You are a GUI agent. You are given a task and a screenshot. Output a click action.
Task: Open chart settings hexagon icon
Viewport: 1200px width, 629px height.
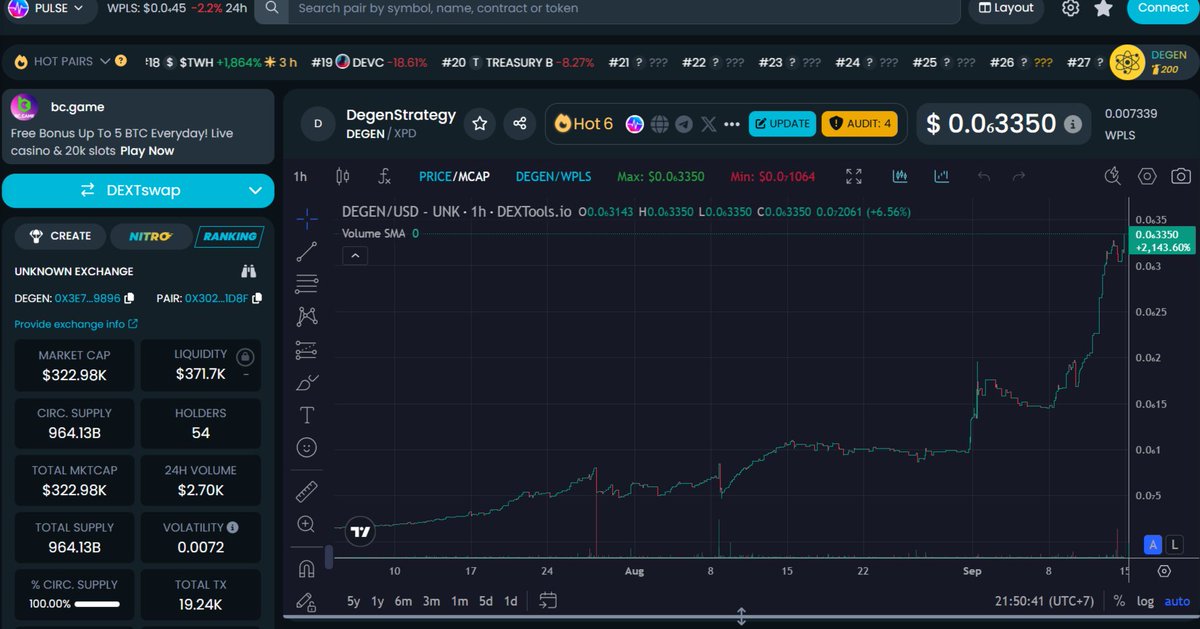point(1147,177)
